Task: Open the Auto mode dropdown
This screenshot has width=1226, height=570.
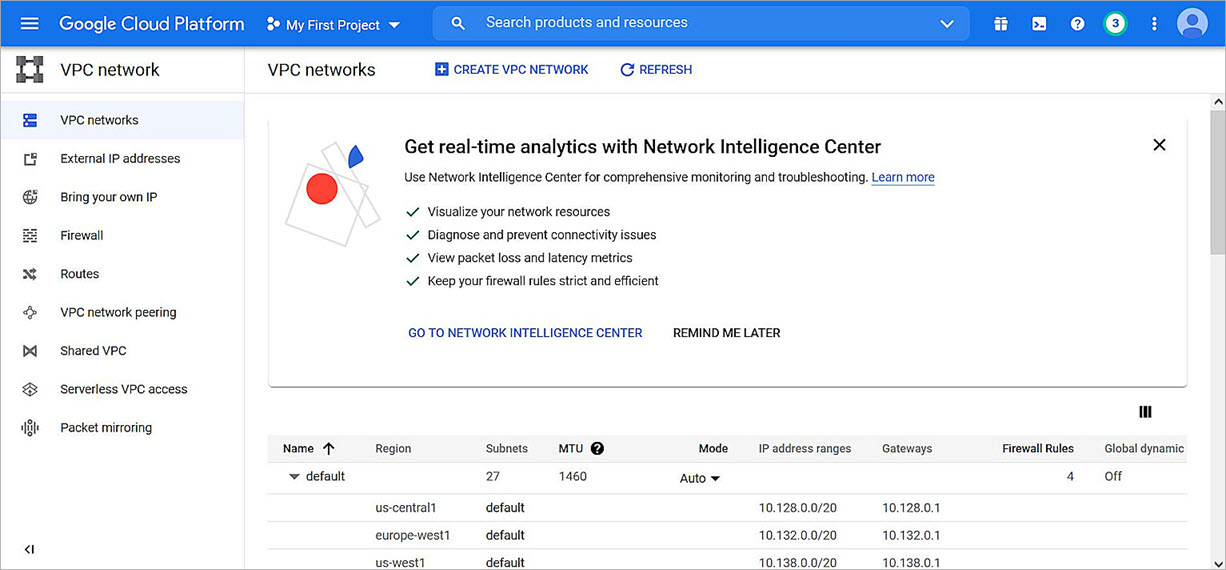Action: tap(700, 479)
